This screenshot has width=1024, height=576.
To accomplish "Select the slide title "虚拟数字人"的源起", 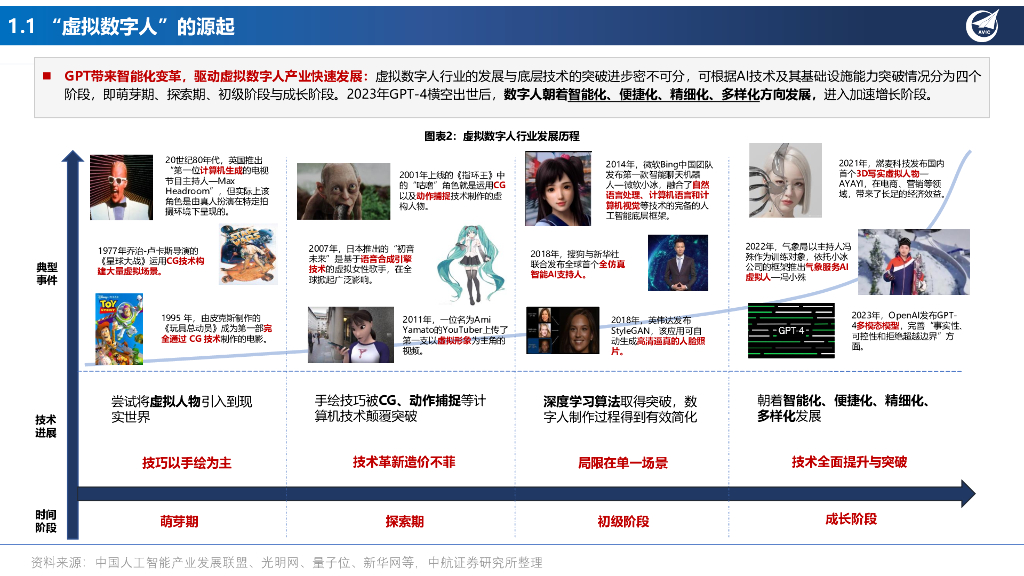I will point(142,27).
